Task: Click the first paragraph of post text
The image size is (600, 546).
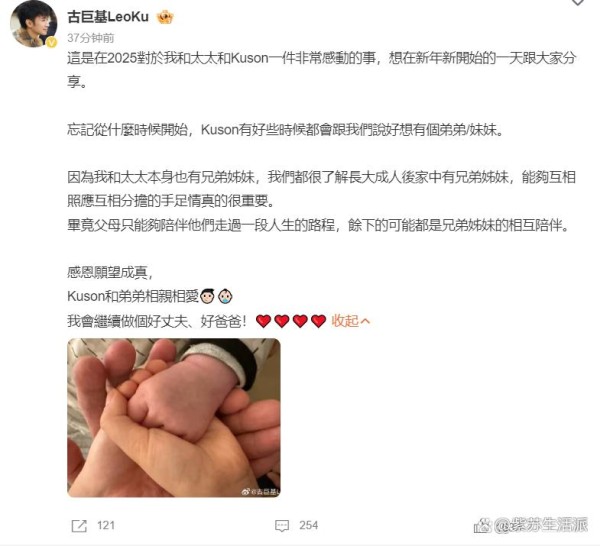Action: [x=321, y=70]
